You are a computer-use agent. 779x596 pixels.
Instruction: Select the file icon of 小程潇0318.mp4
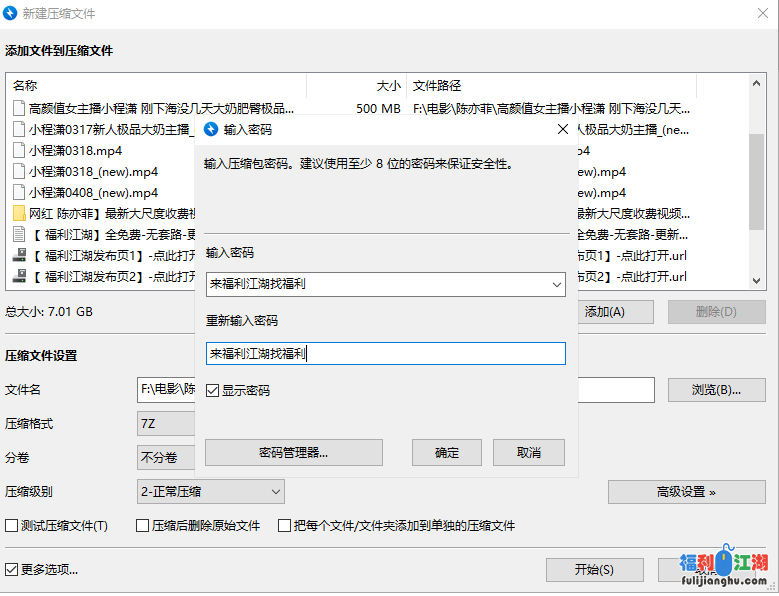tap(19, 150)
